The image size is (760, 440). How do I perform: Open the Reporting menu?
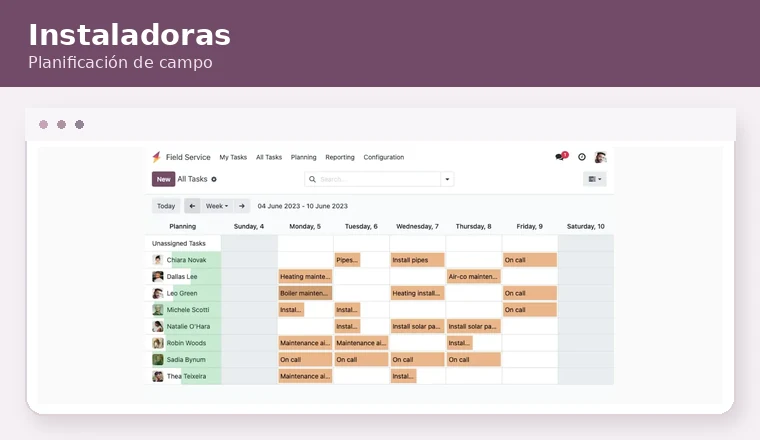340,157
